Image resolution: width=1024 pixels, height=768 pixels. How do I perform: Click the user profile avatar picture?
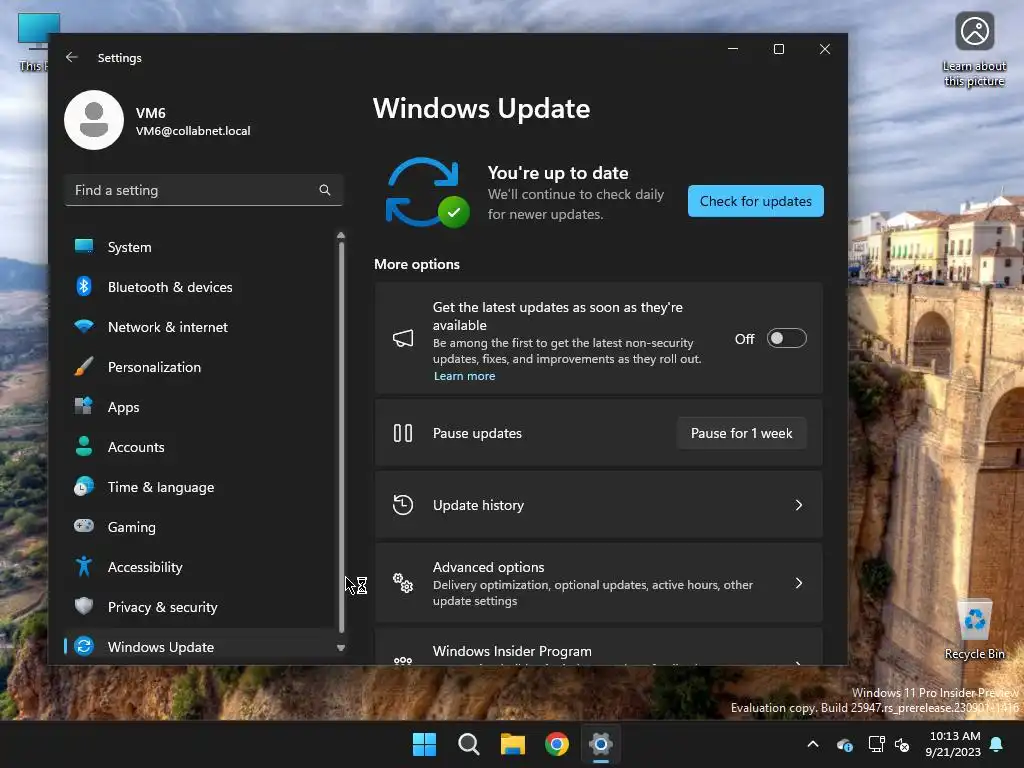tap(94, 120)
